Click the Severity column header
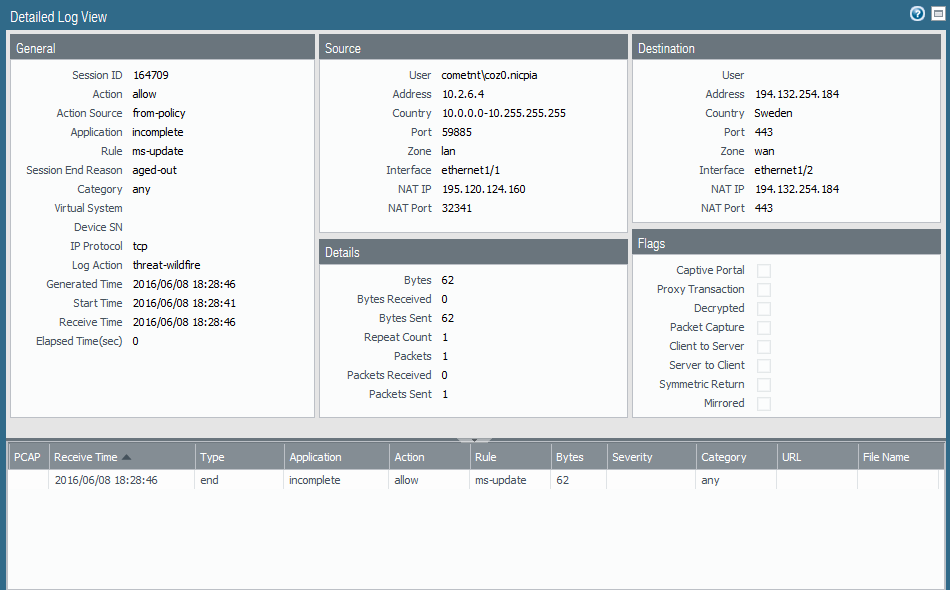Viewport: 950px width, 590px height. tap(632, 457)
